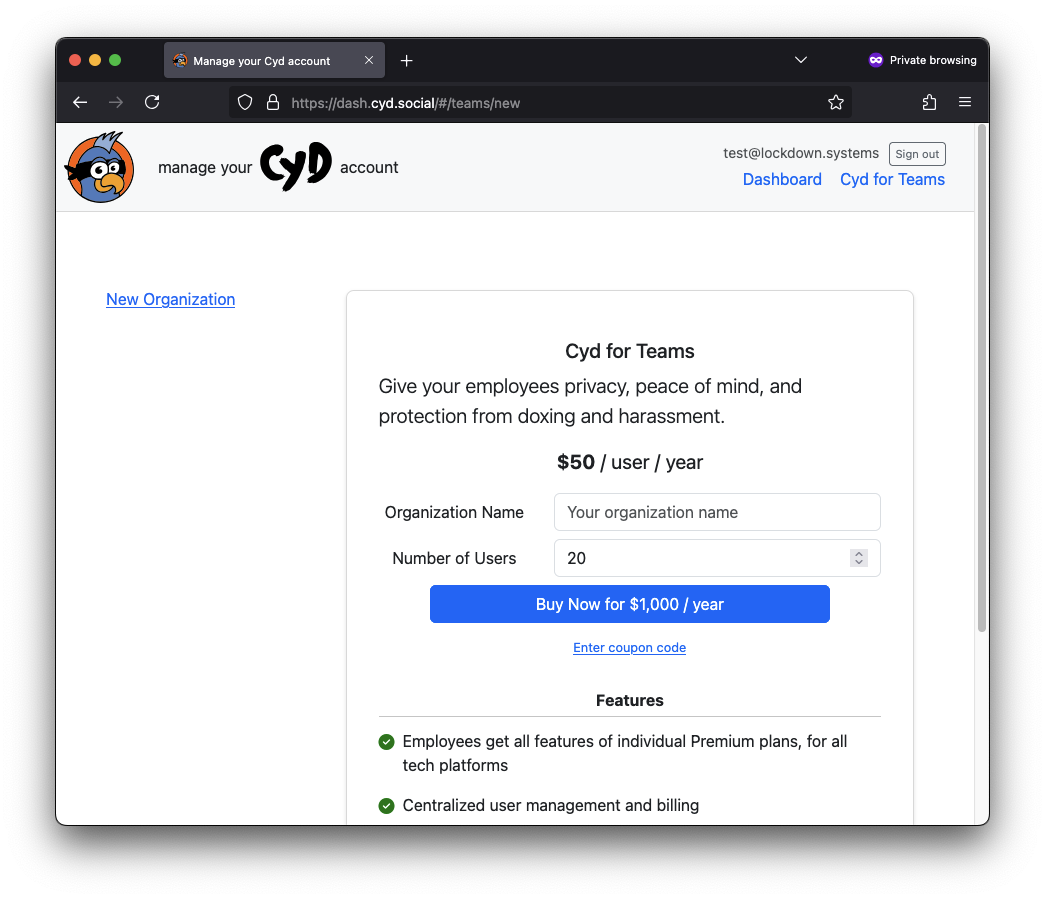This screenshot has height=899, width=1045.
Task: Go to the Dashboard navigation link
Action: [782, 180]
